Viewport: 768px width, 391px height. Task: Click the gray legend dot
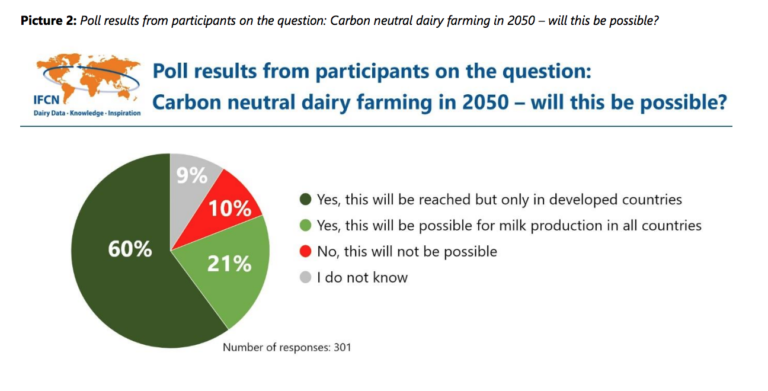coord(305,278)
